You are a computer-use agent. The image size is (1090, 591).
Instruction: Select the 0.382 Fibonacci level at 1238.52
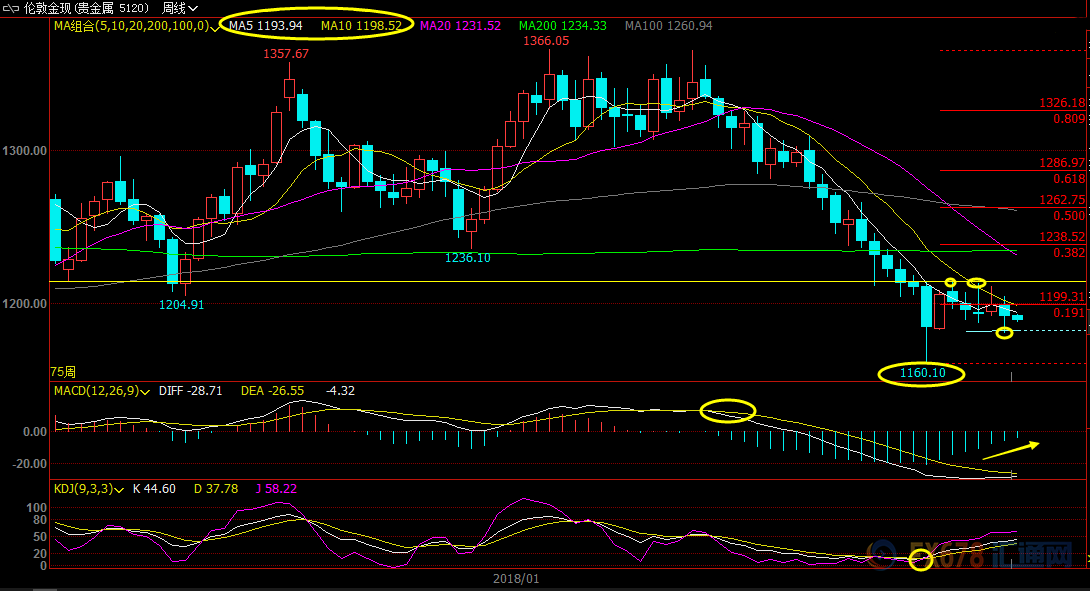tap(1068, 254)
